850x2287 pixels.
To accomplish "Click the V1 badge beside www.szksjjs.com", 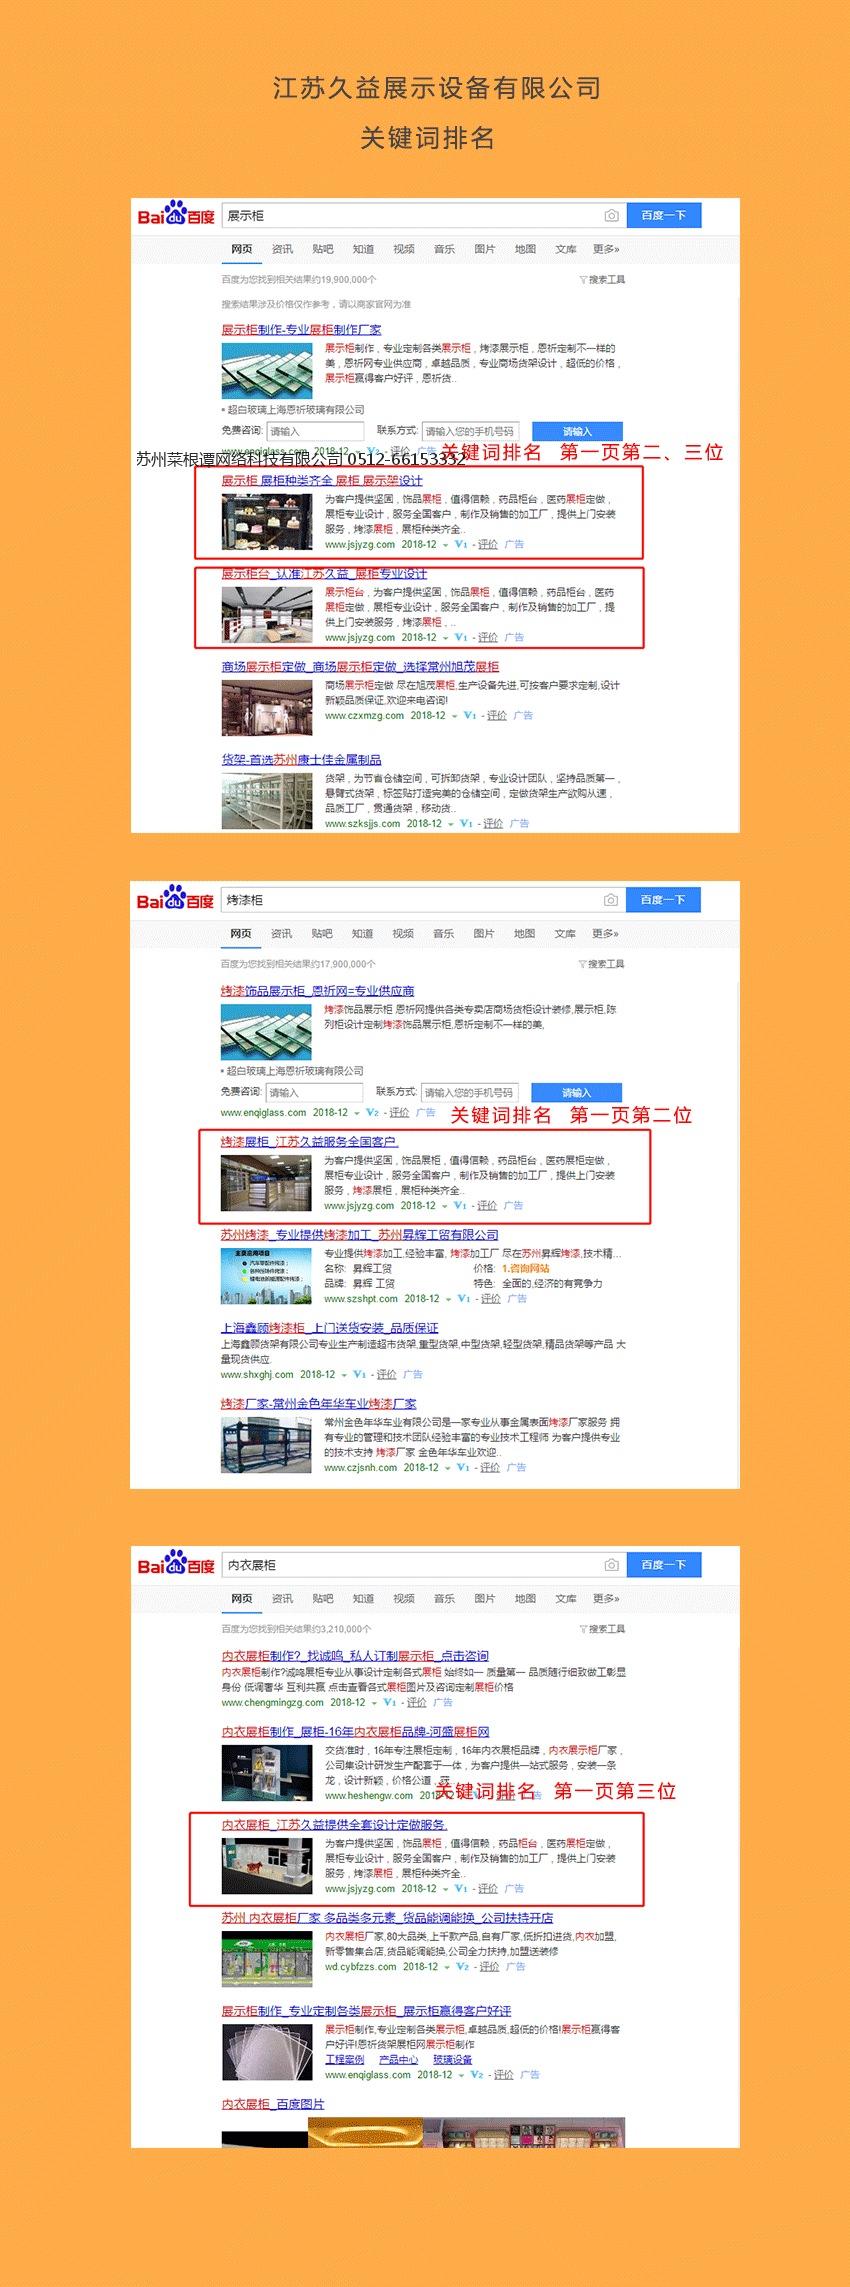I will point(465,824).
